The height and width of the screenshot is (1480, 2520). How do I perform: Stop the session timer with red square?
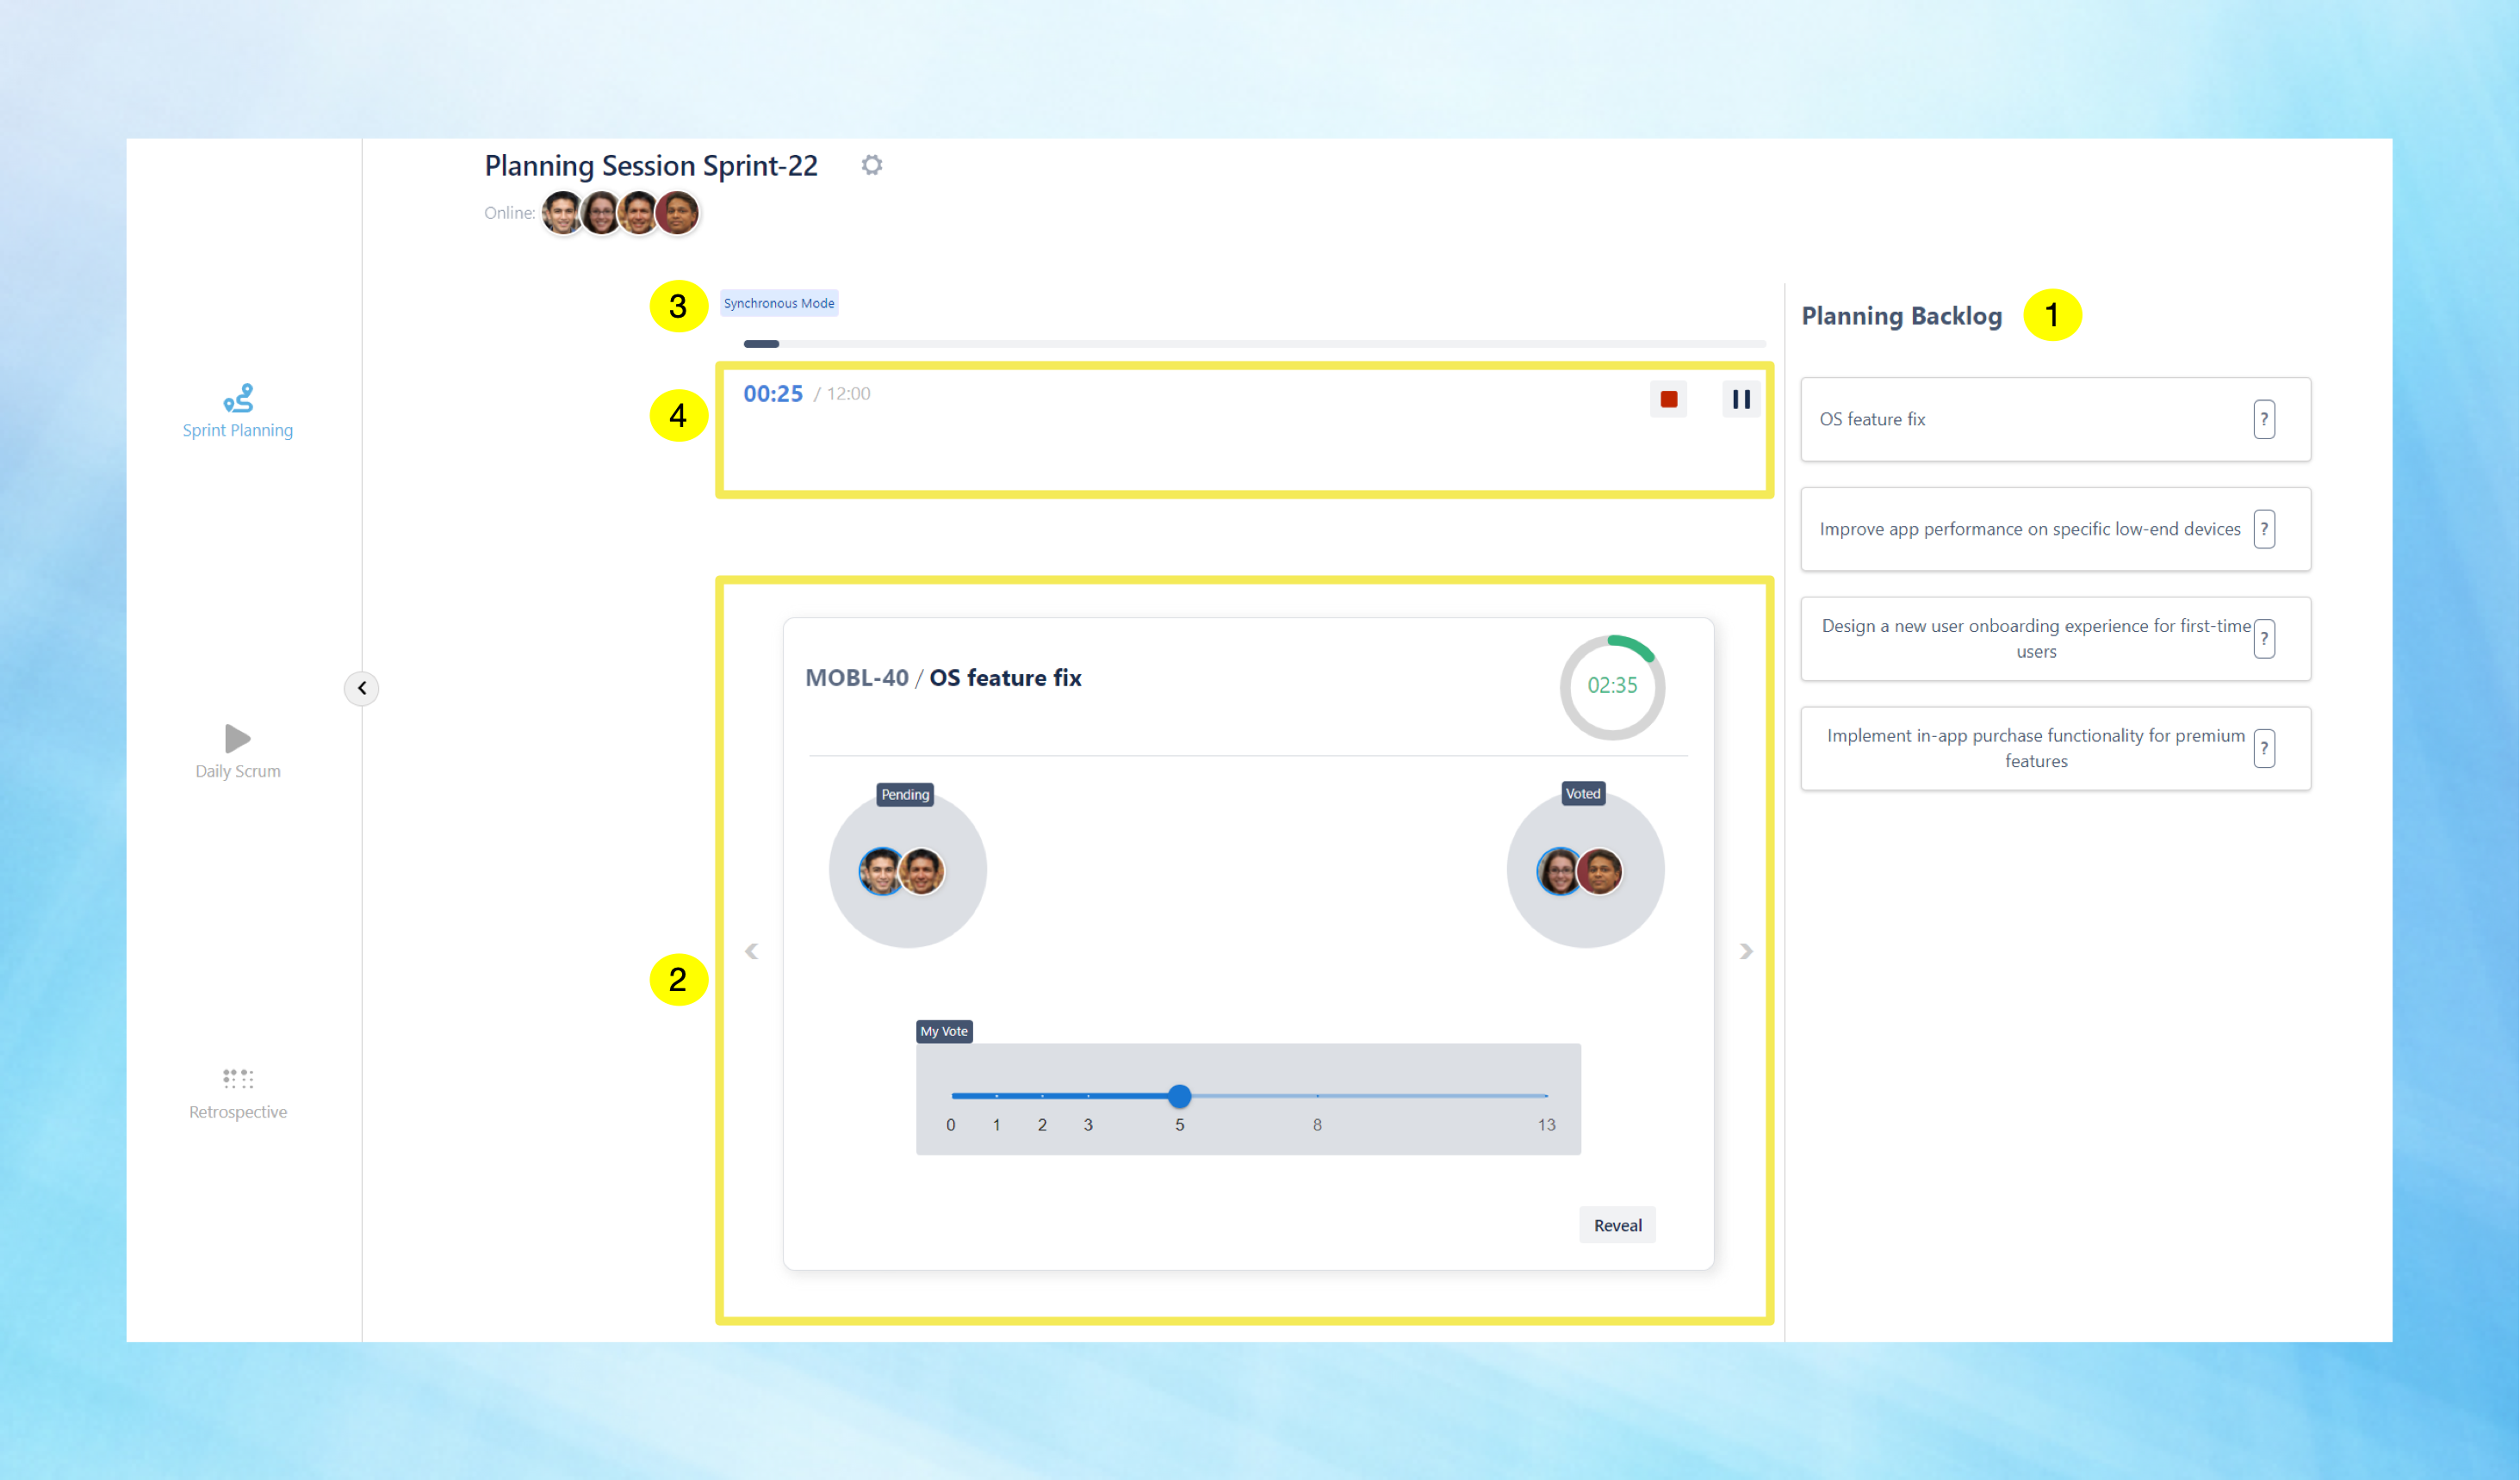[1668, 399]
